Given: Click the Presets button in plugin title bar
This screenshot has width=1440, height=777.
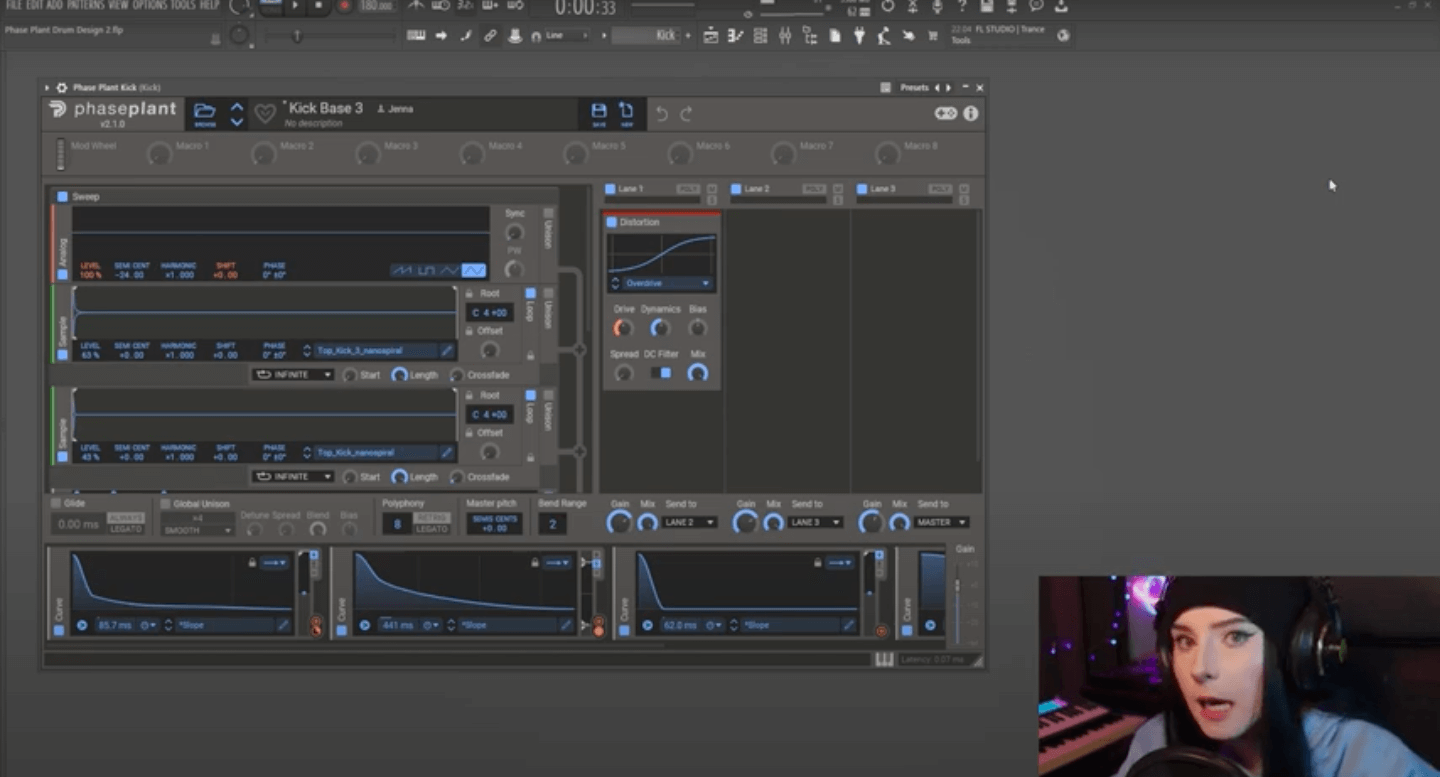Looking at the screenshot, I should pyautogui.click(x=914, y=88).
